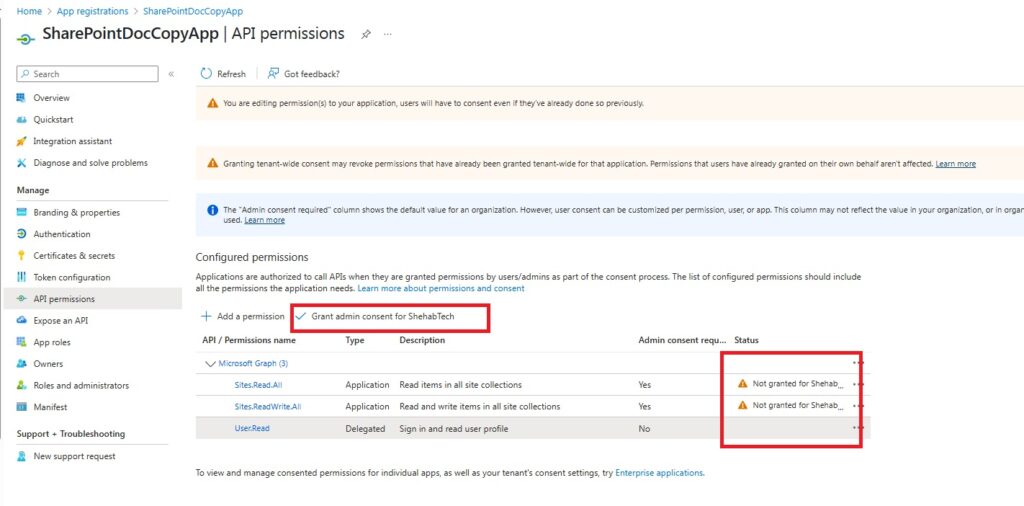Select 'Not granted for Shehab...' on Sites.Read.All row
The width and height of the screenshot is (1024, 506).
pyautogui.click(x=798, y=385)
